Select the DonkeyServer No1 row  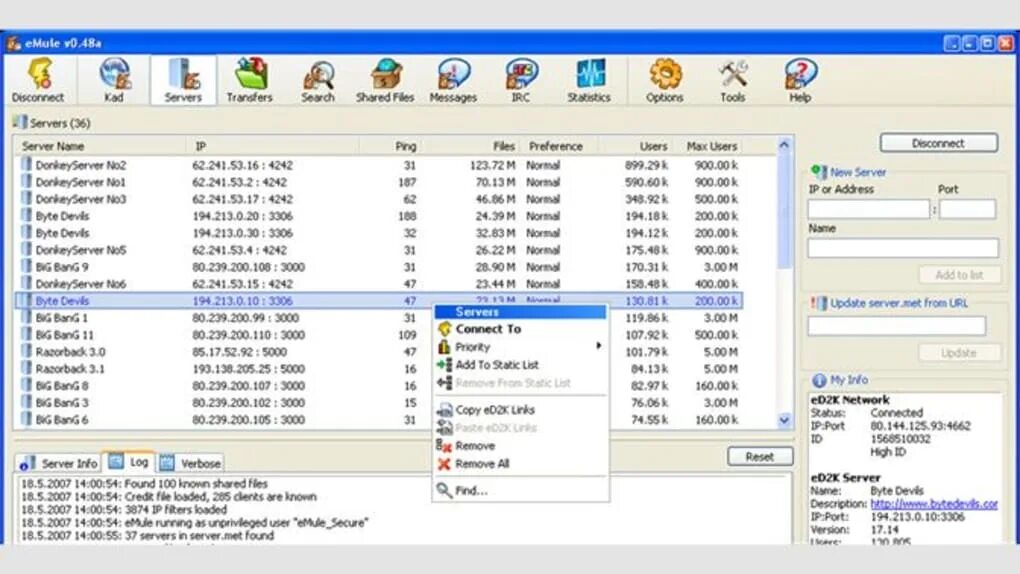click(x=379, y=182)
